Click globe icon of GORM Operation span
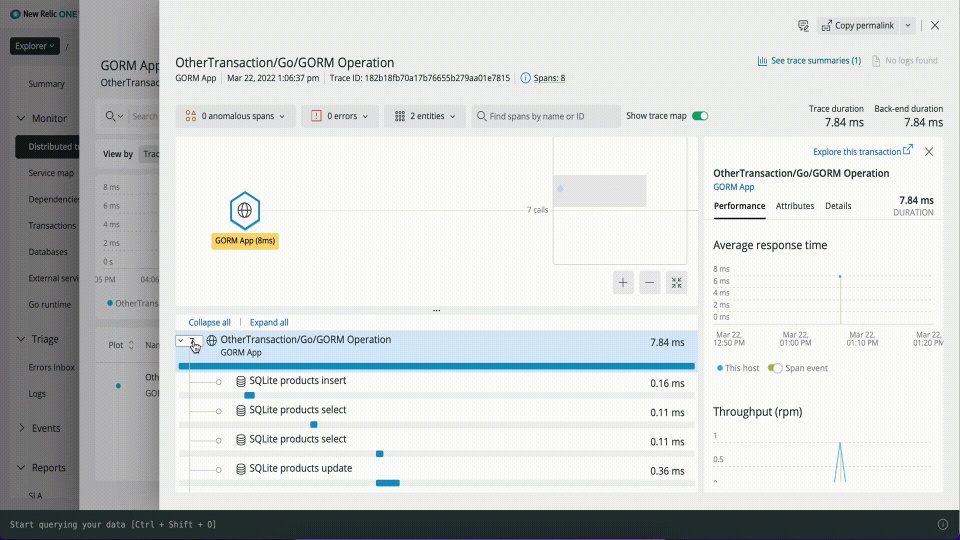 tap(211, 340)
